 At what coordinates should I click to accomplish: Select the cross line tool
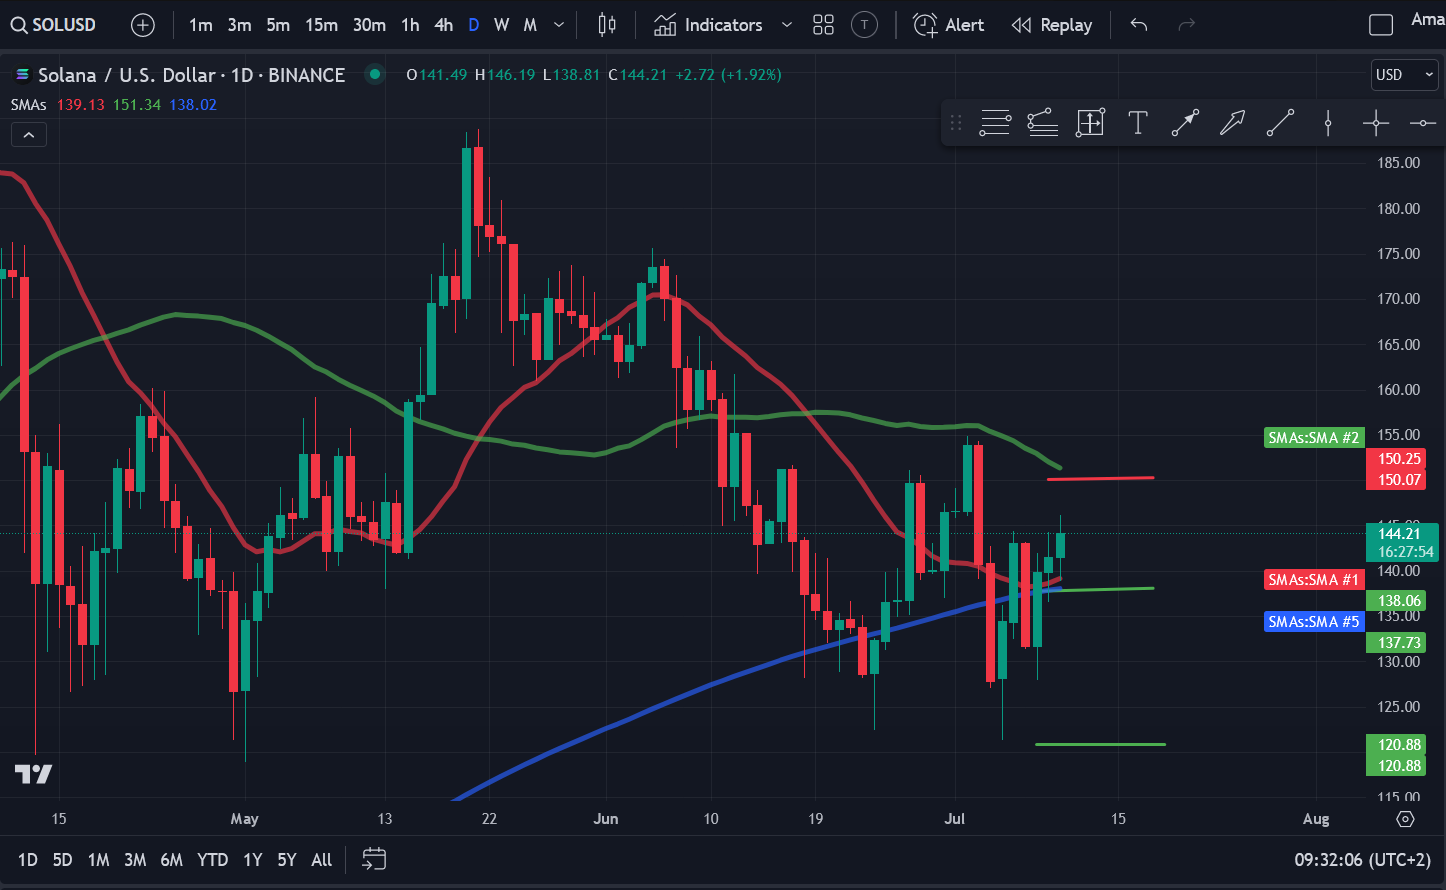pyautogui.click(x=1376, y=123)
